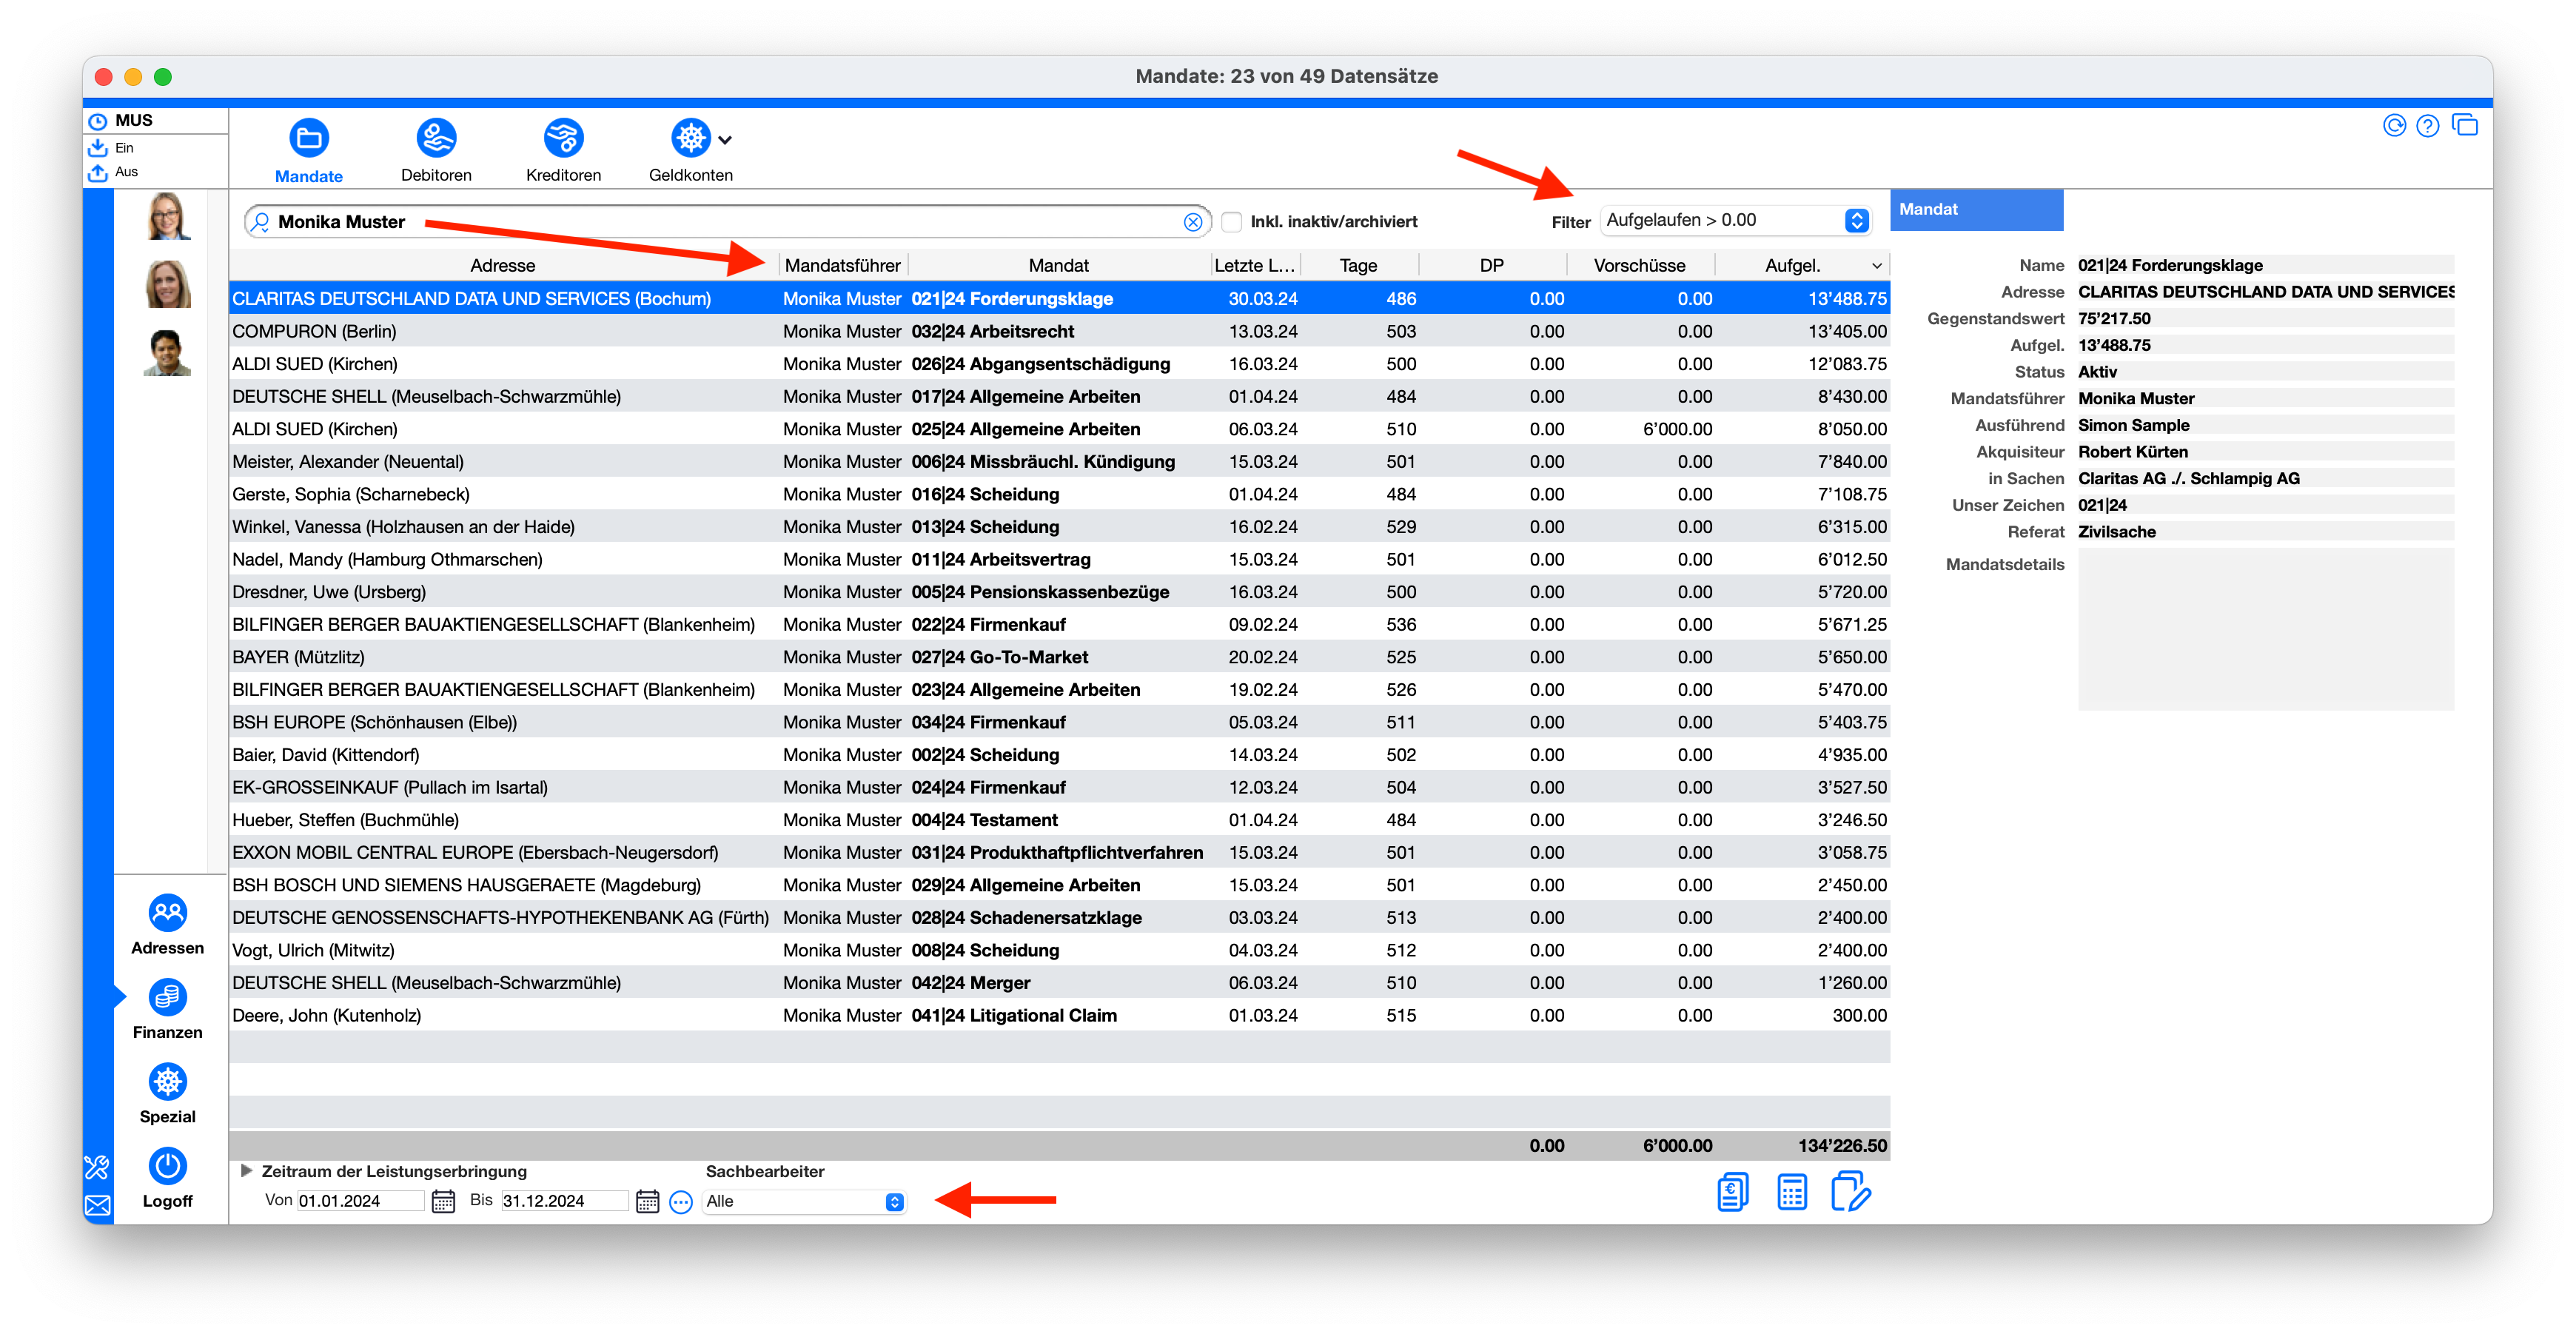The height and width of the screenshot is (1334, 2576).
Task: Expand Zeitraum der Leistungserbringung triangle
Action: pyautogui.click(x=246, y=1171)
